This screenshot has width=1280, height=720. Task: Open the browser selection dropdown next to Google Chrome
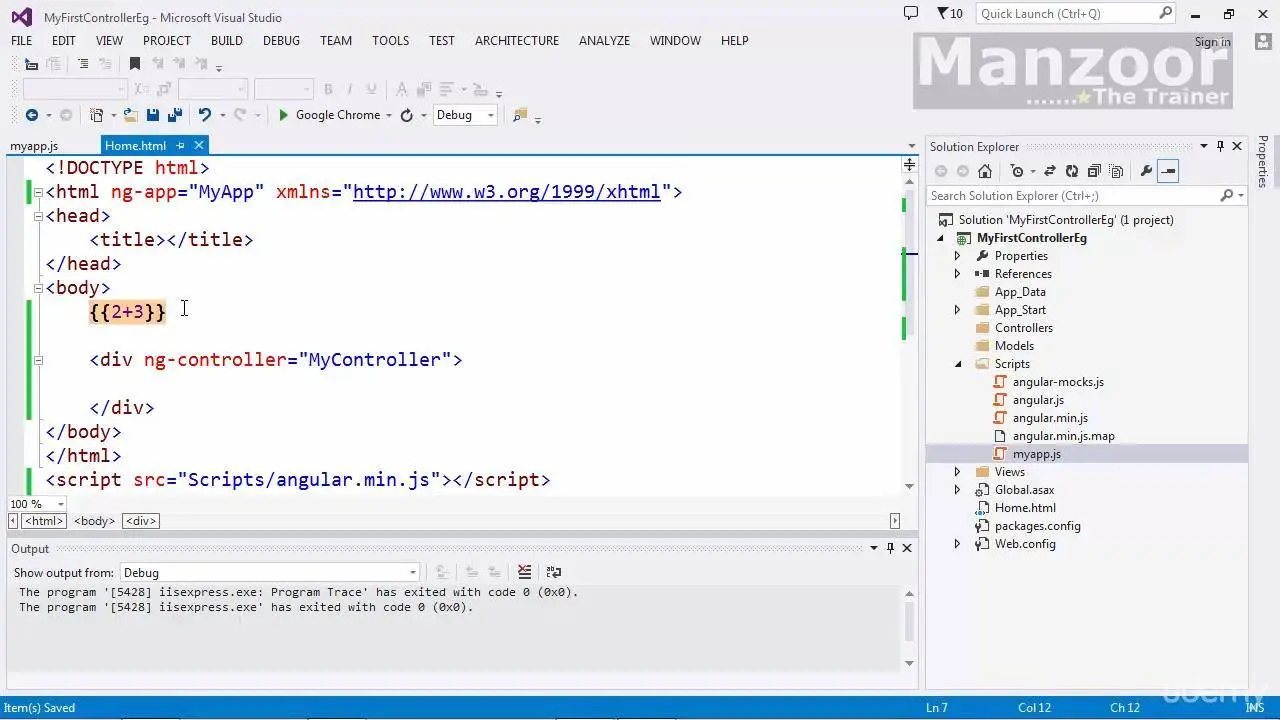click(388, 116)
